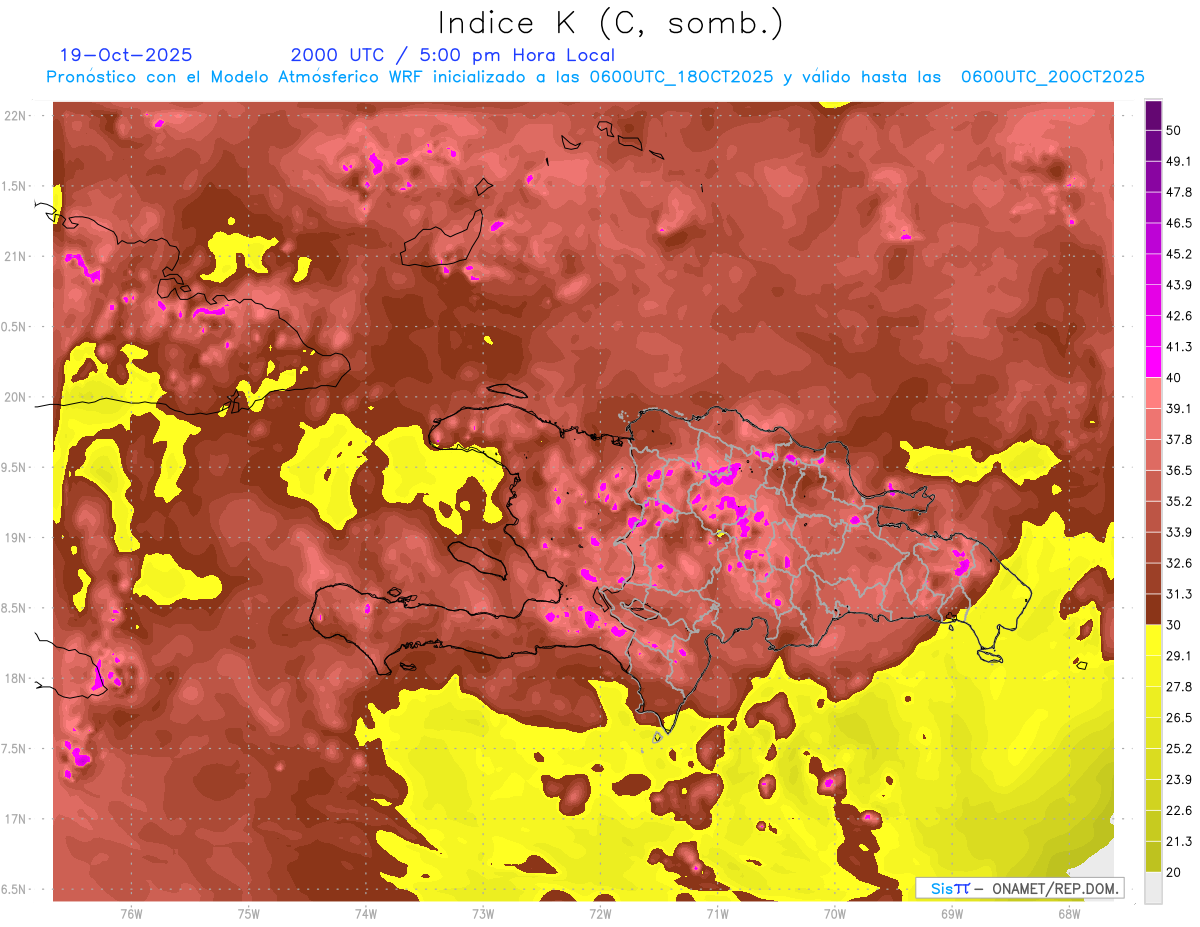
Task: Click the "20N" latitude label
Action: coord(16,397)
